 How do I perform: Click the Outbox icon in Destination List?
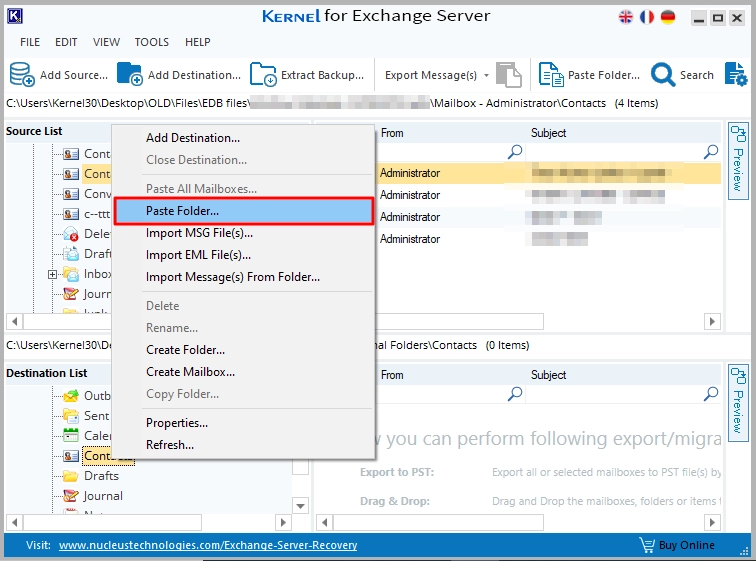(71, 396)
